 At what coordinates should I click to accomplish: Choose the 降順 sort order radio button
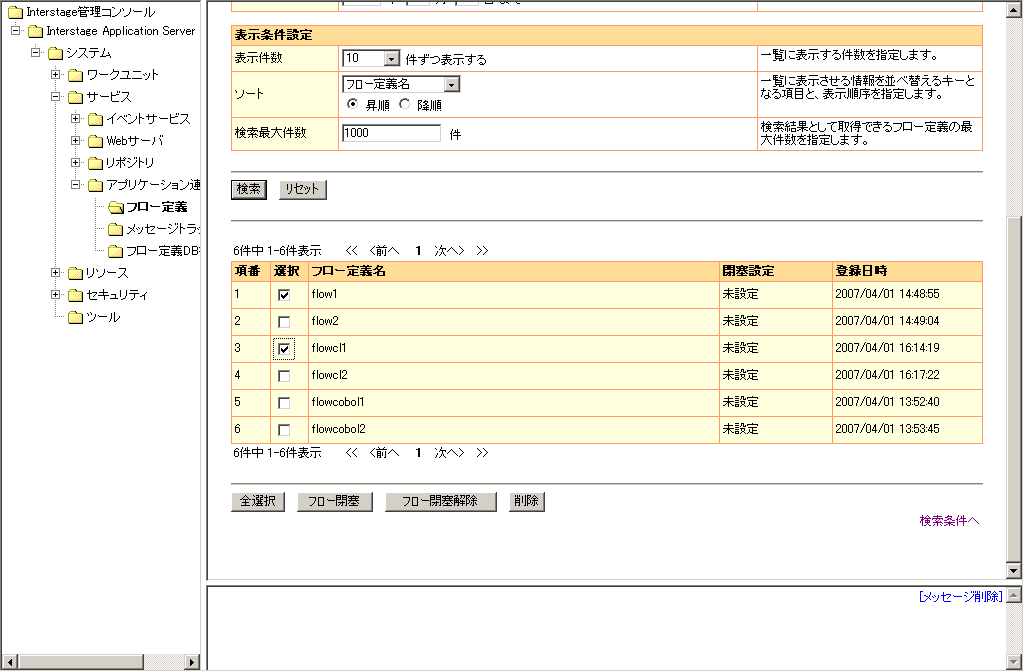tap(405, 104)
